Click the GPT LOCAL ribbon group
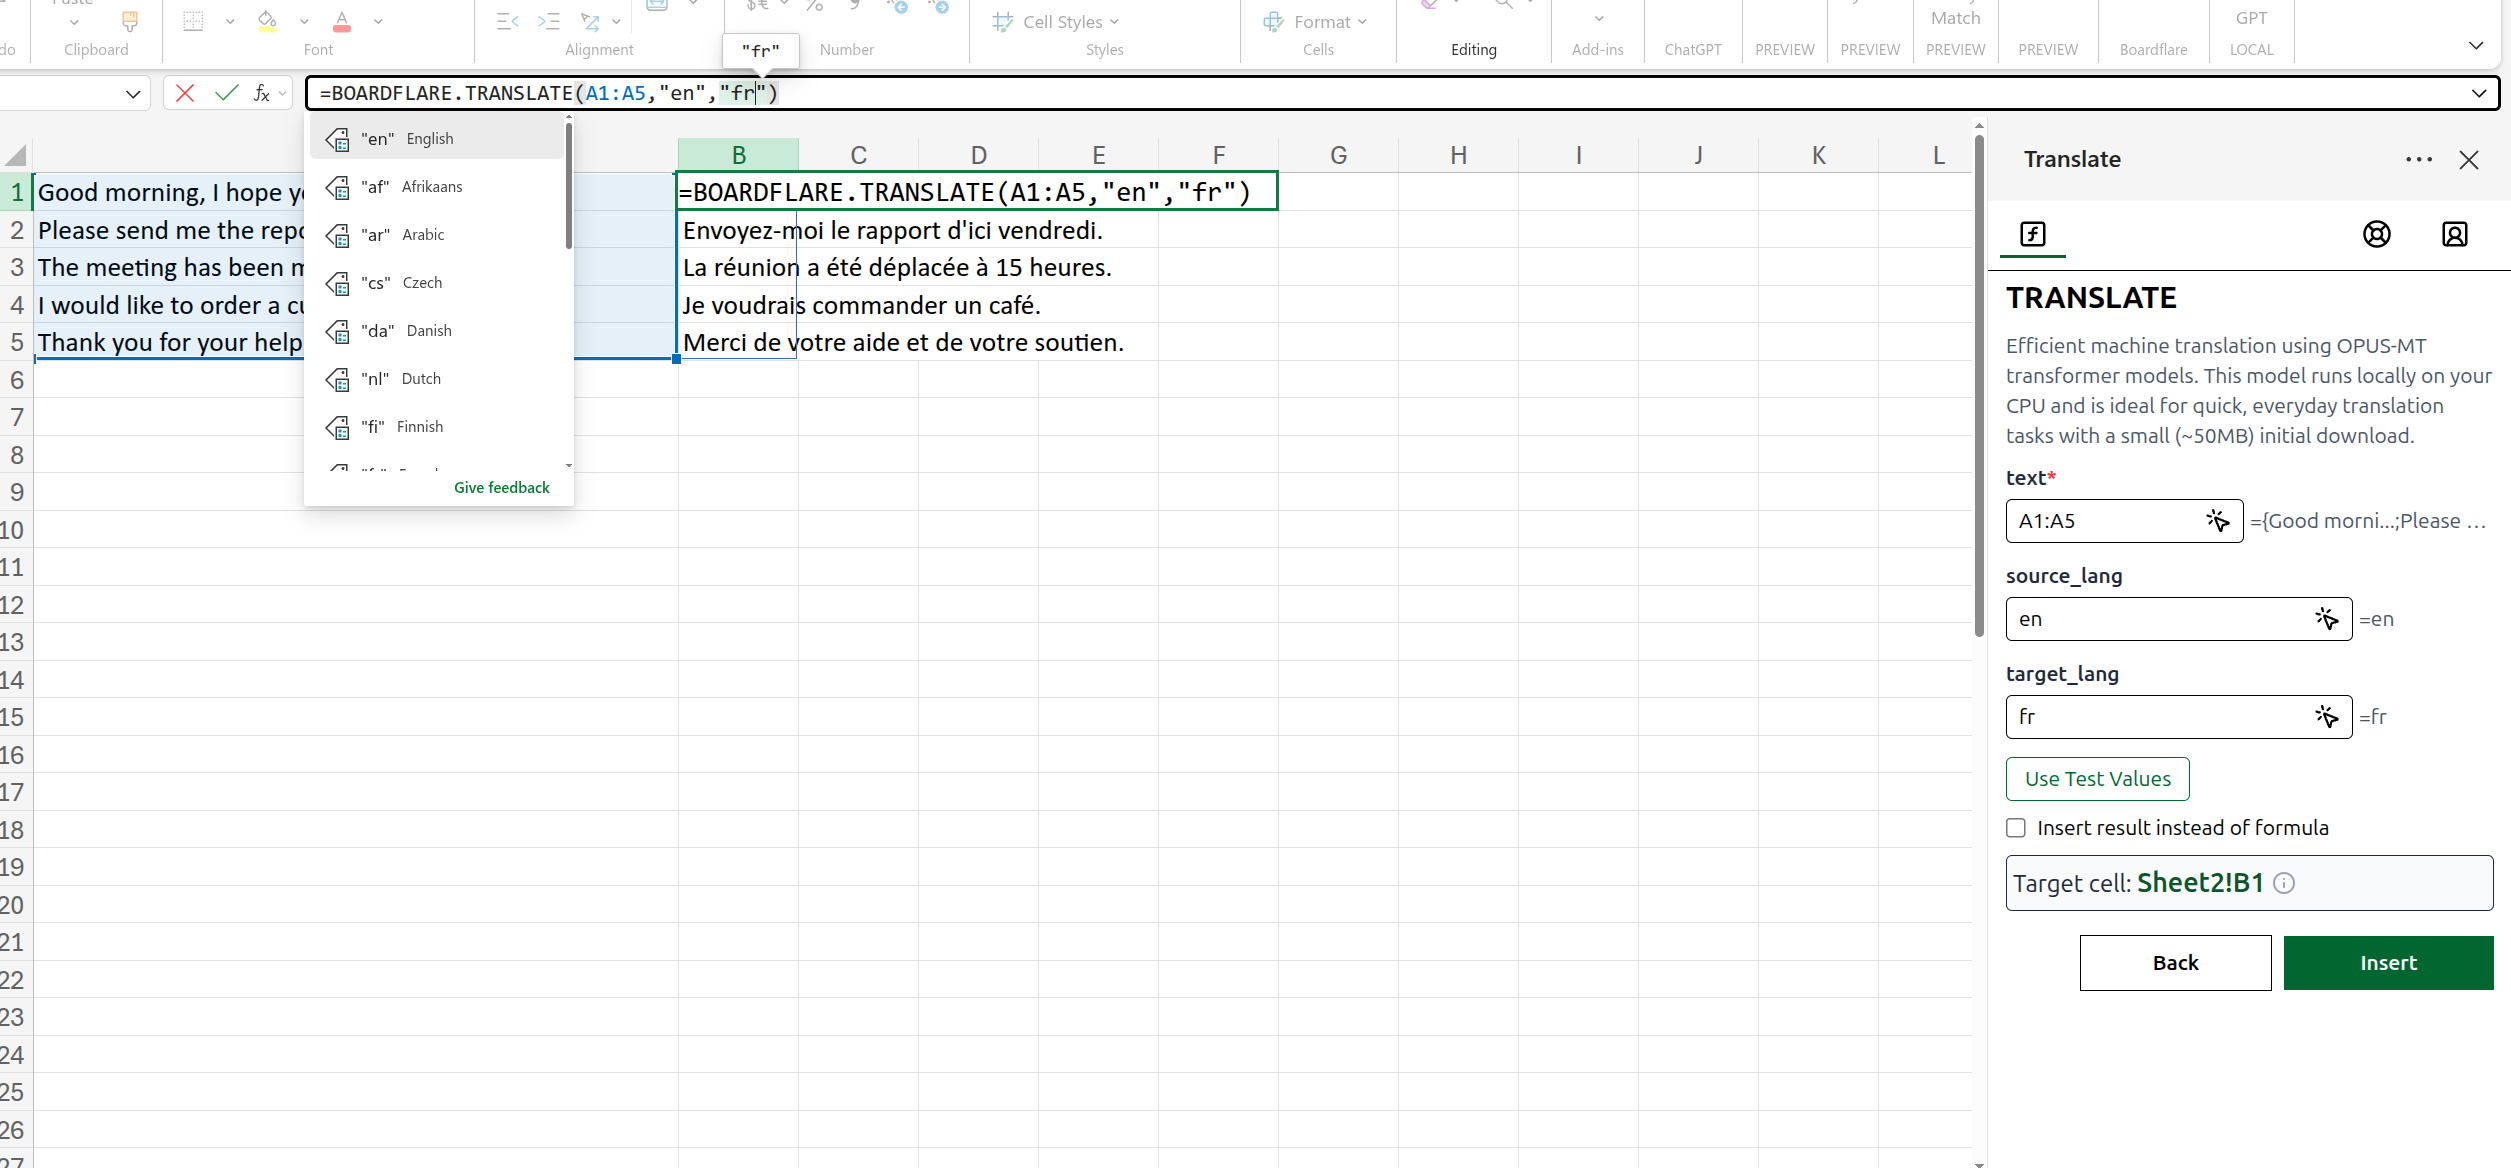 coord(2251,32)
